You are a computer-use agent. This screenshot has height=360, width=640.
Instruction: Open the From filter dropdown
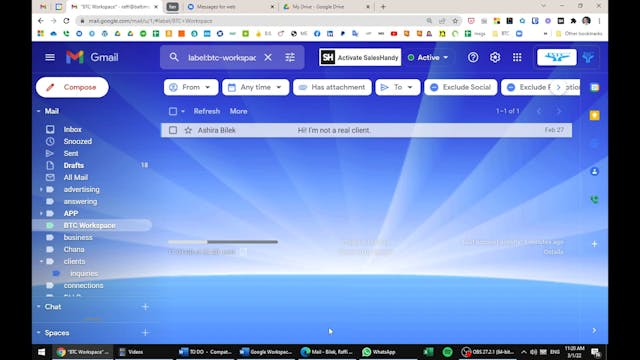tap(191, 87)
